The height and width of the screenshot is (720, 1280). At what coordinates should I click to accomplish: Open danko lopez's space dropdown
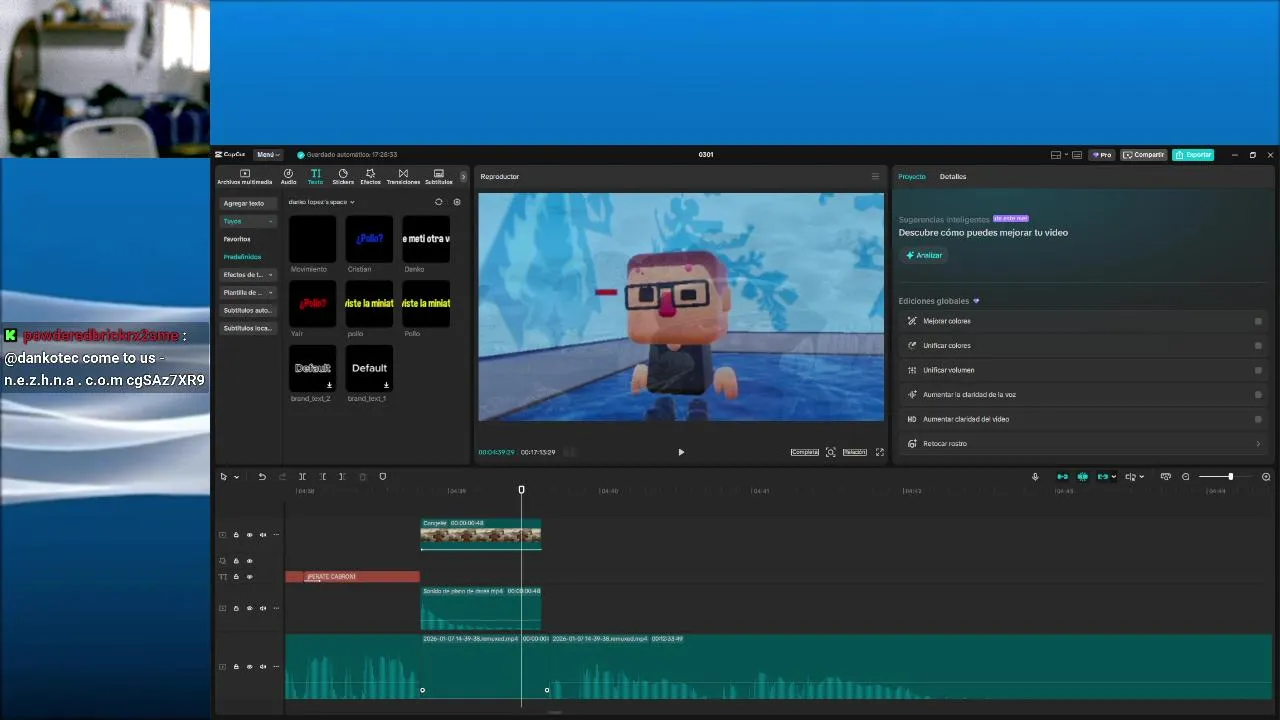coord(321,202)
